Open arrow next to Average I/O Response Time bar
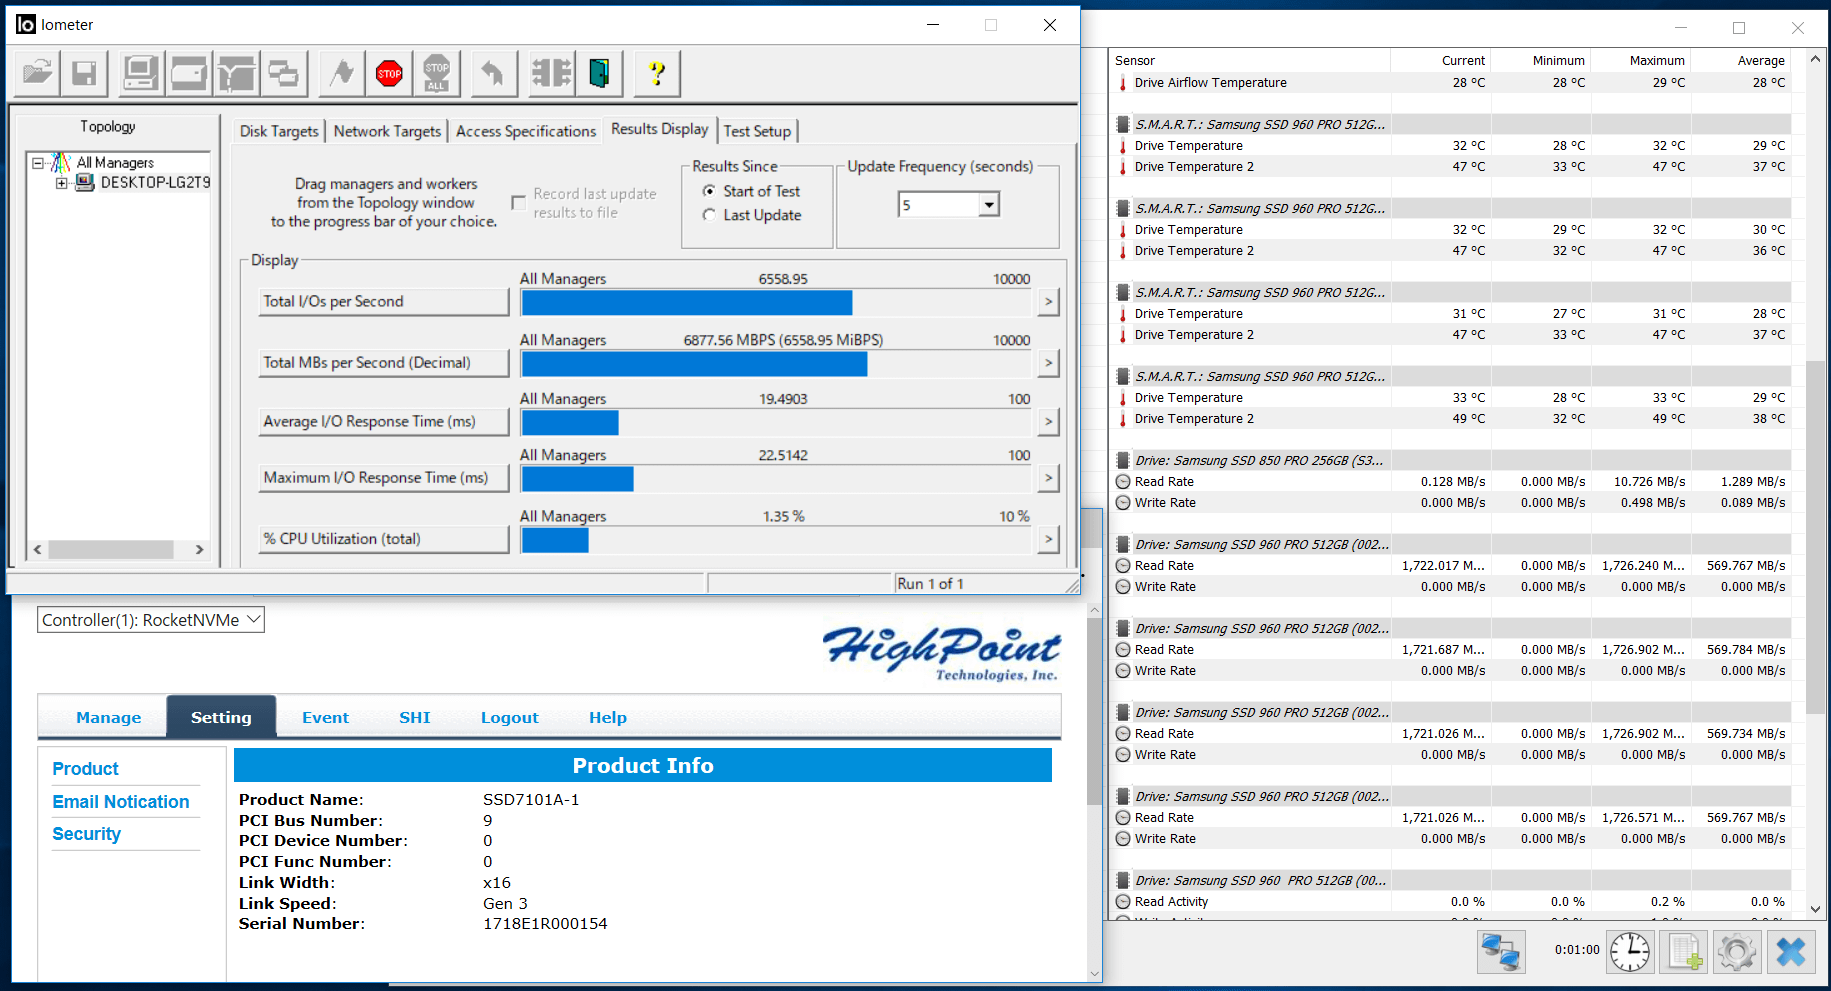This screenshot has height=991, width=1831. point(1048,422)
